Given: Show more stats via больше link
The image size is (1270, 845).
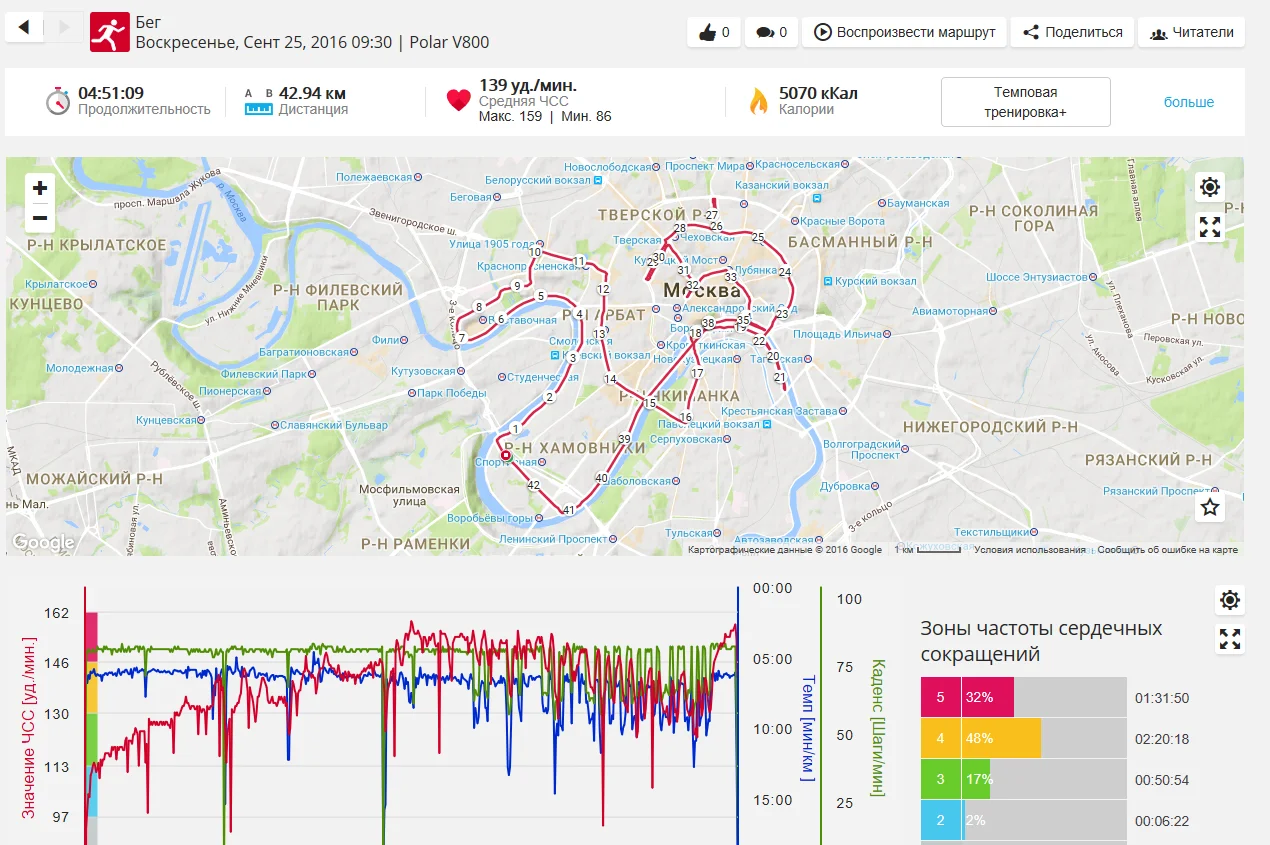Looking at the screenshot, I should click(x=1189, y=102).
